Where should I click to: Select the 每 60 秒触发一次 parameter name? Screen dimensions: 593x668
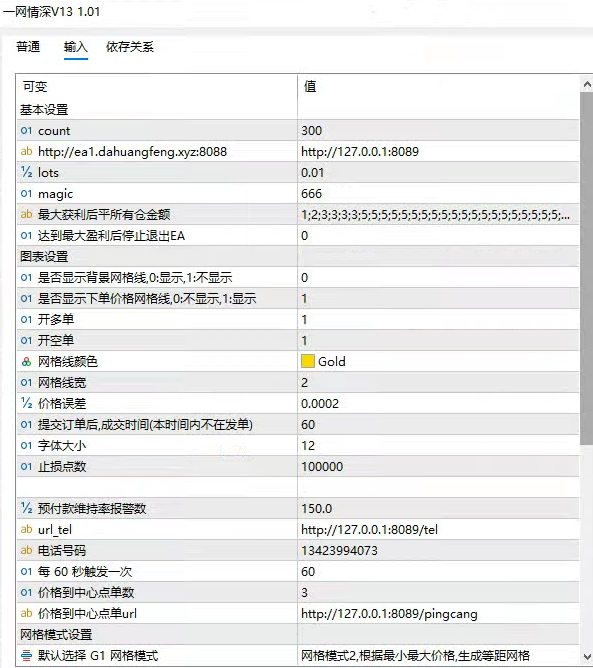85,571
